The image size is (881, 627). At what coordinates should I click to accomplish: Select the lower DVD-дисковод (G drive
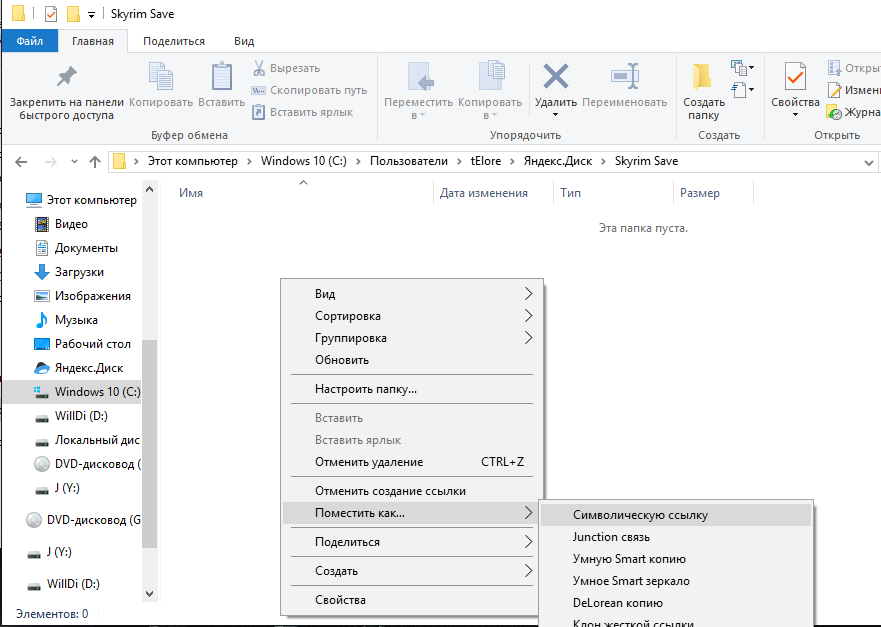[x=83, y=520]
